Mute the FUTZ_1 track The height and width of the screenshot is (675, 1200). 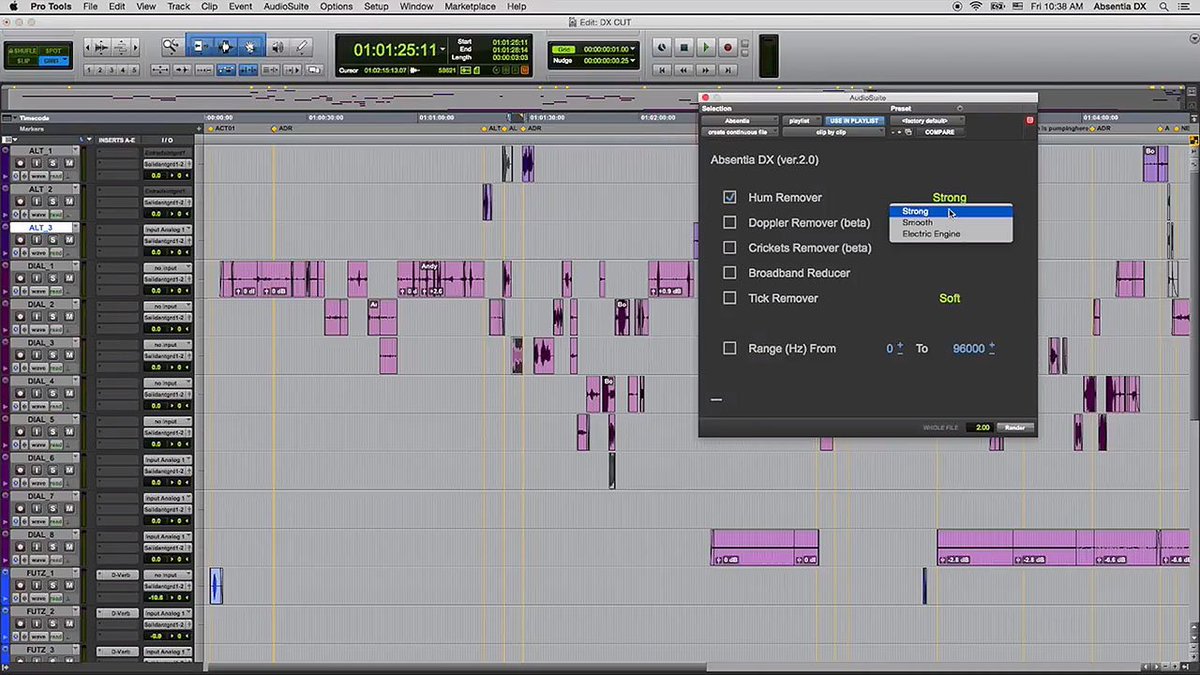coord(69,584)
